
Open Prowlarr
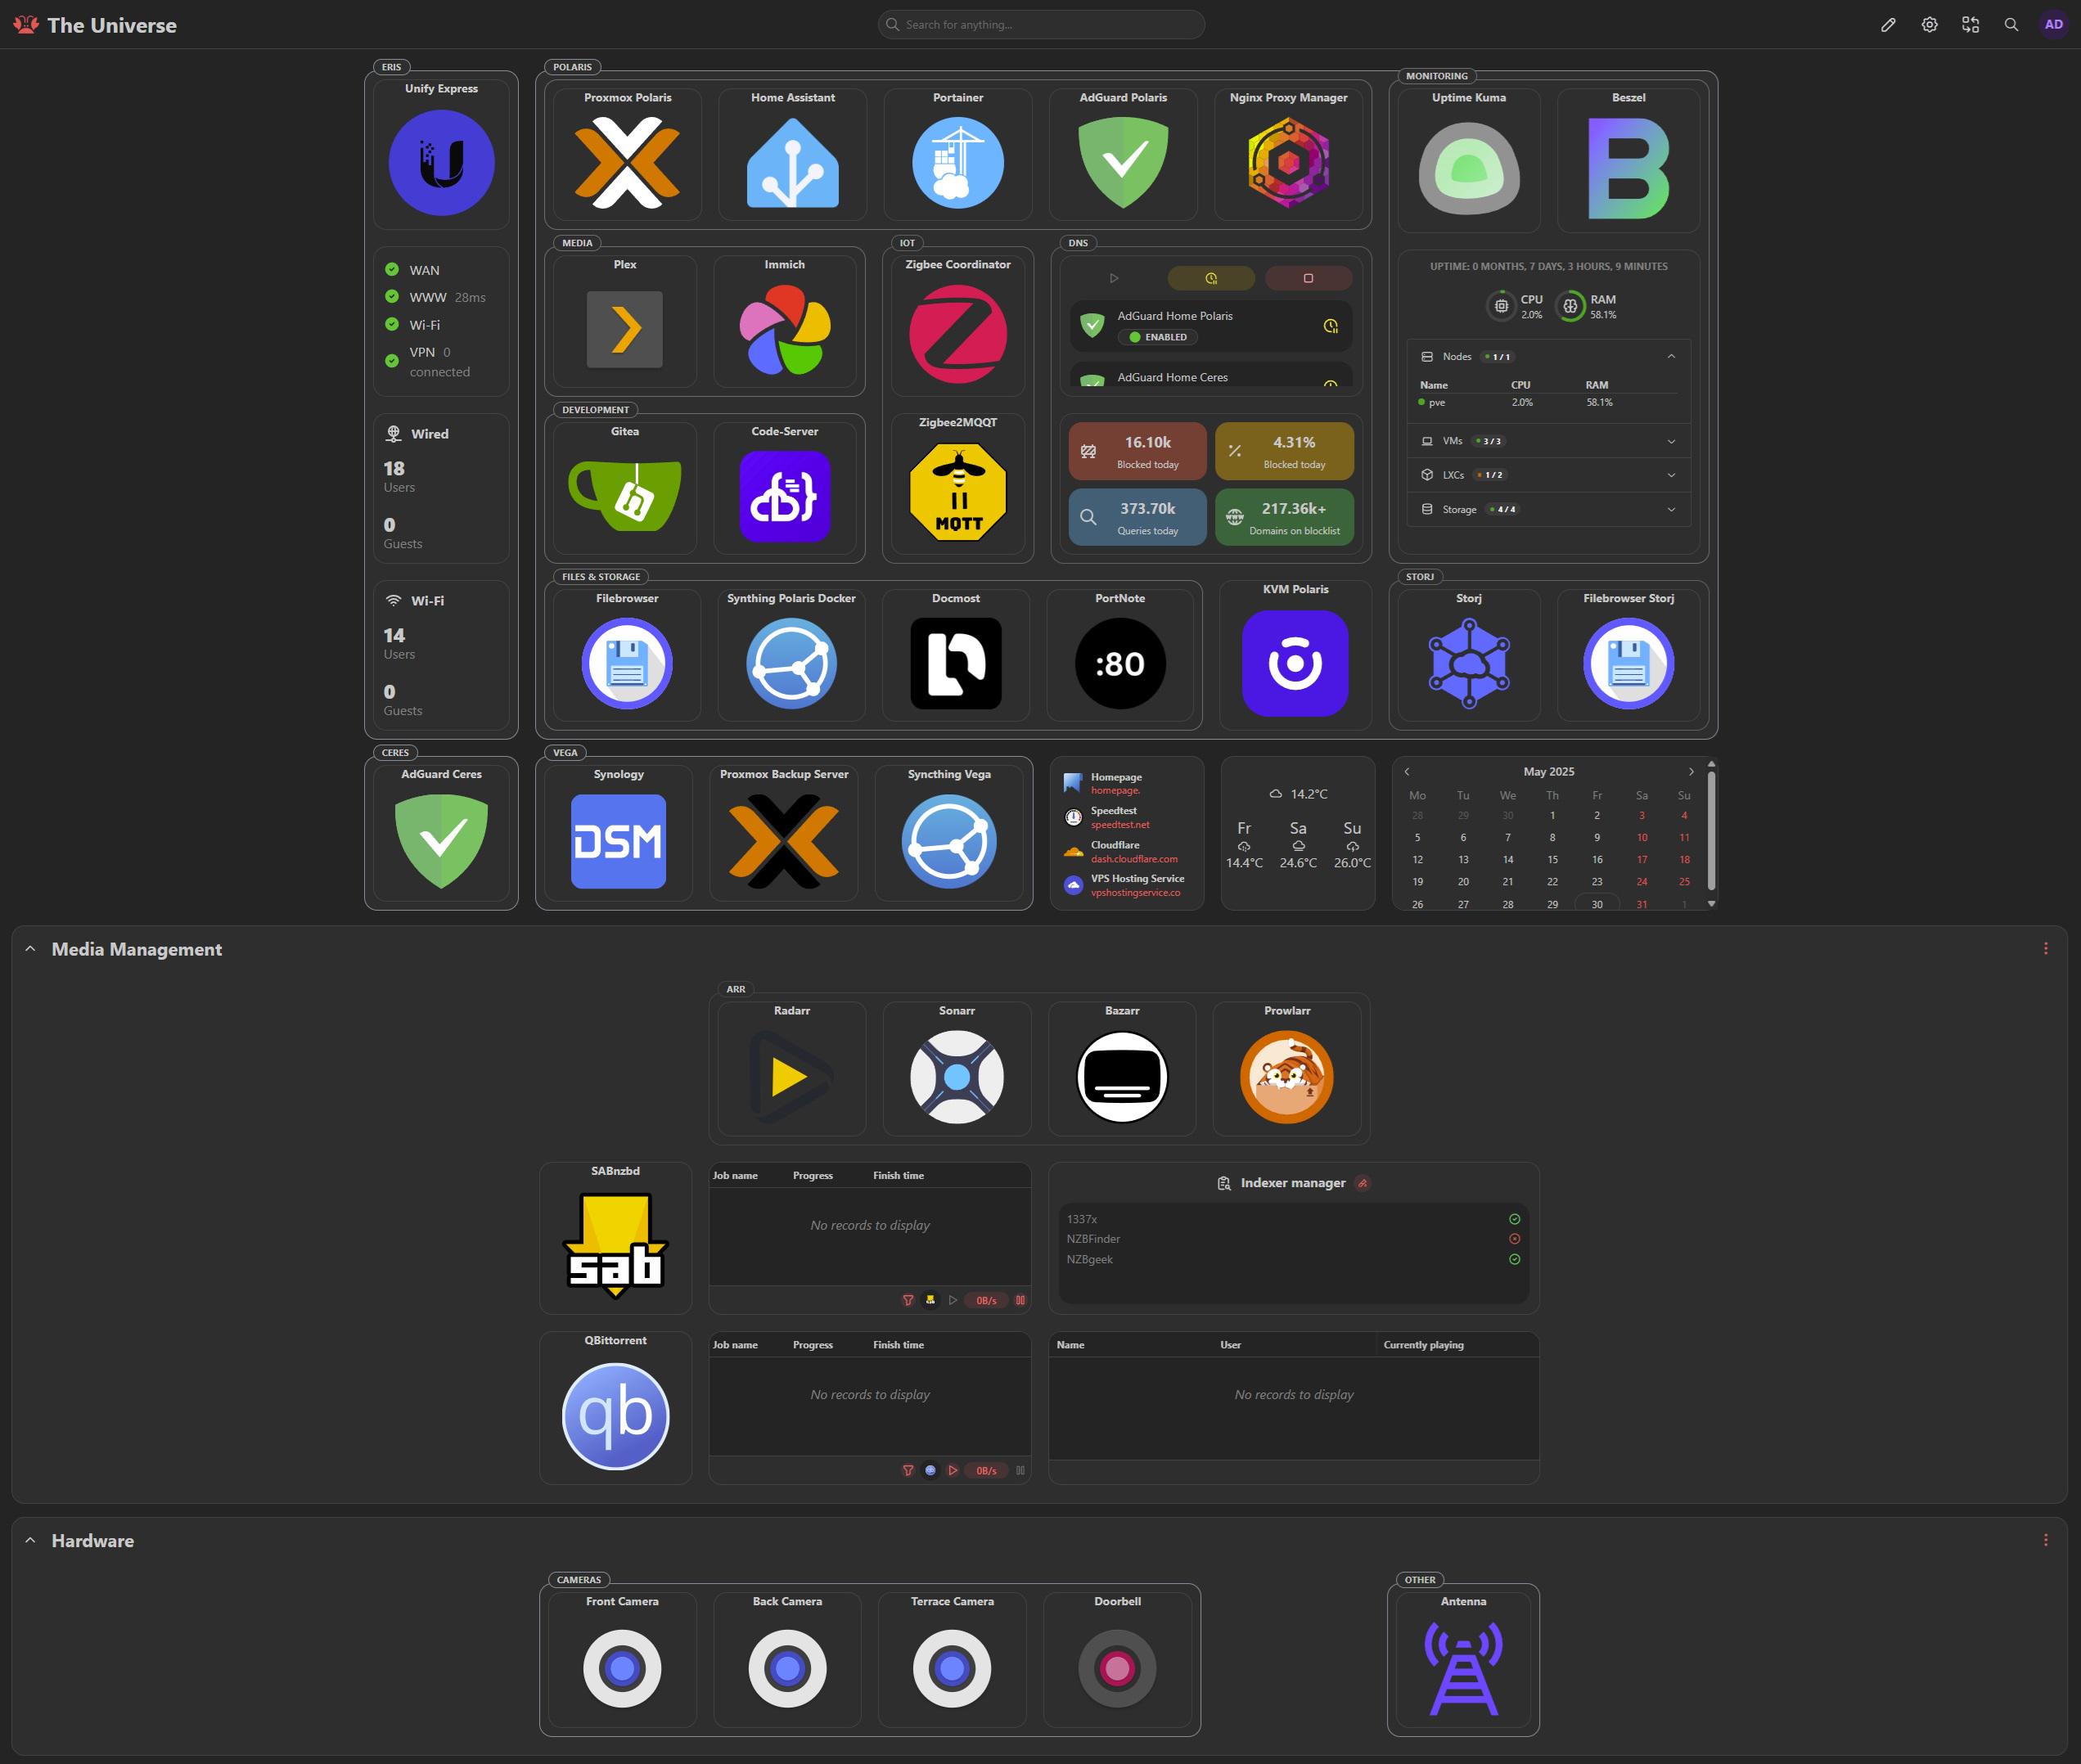[1286, 1068]
